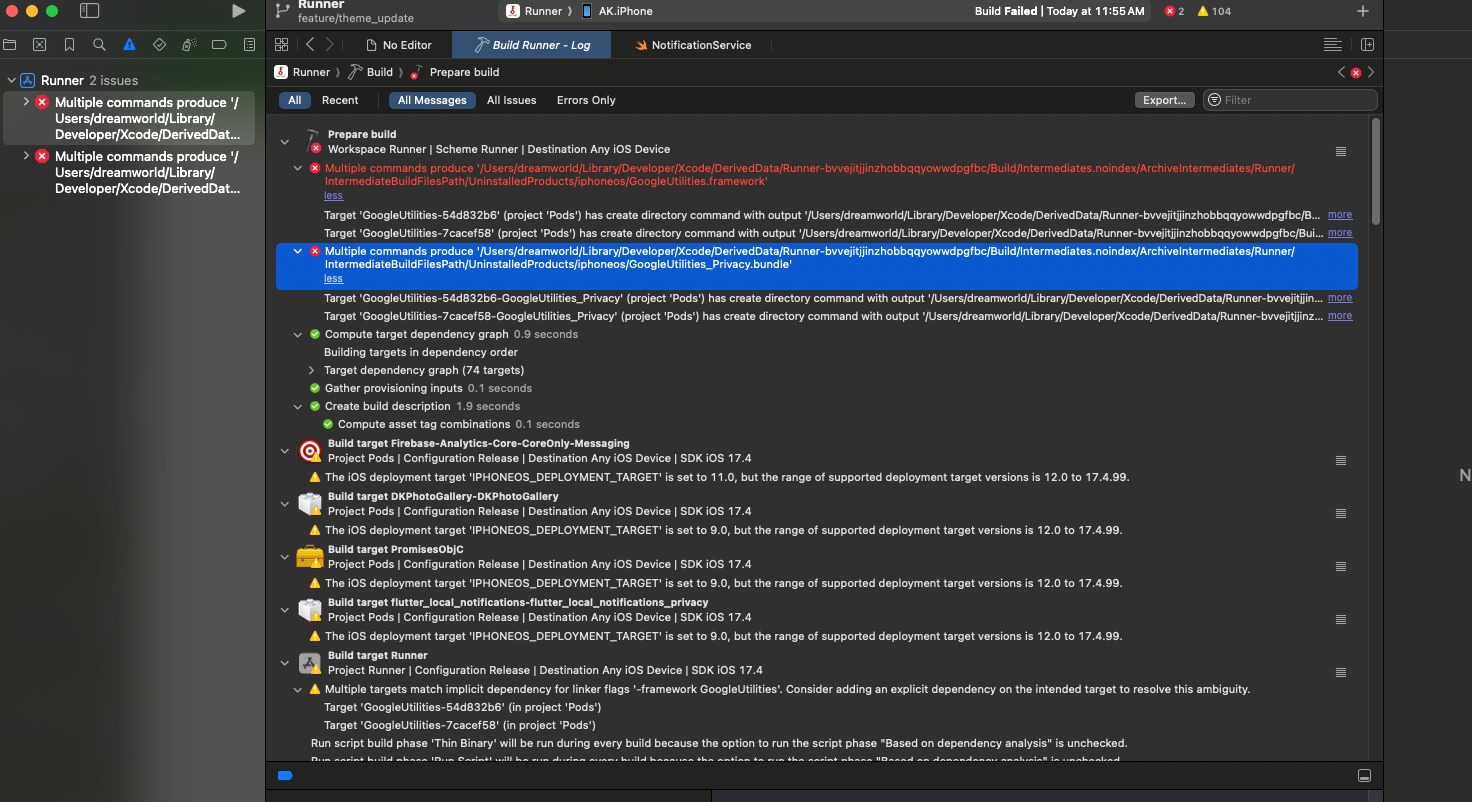Open the Find navigator magnifier icon
Viewport: 1472px width, 802px height.
[99, 45]
